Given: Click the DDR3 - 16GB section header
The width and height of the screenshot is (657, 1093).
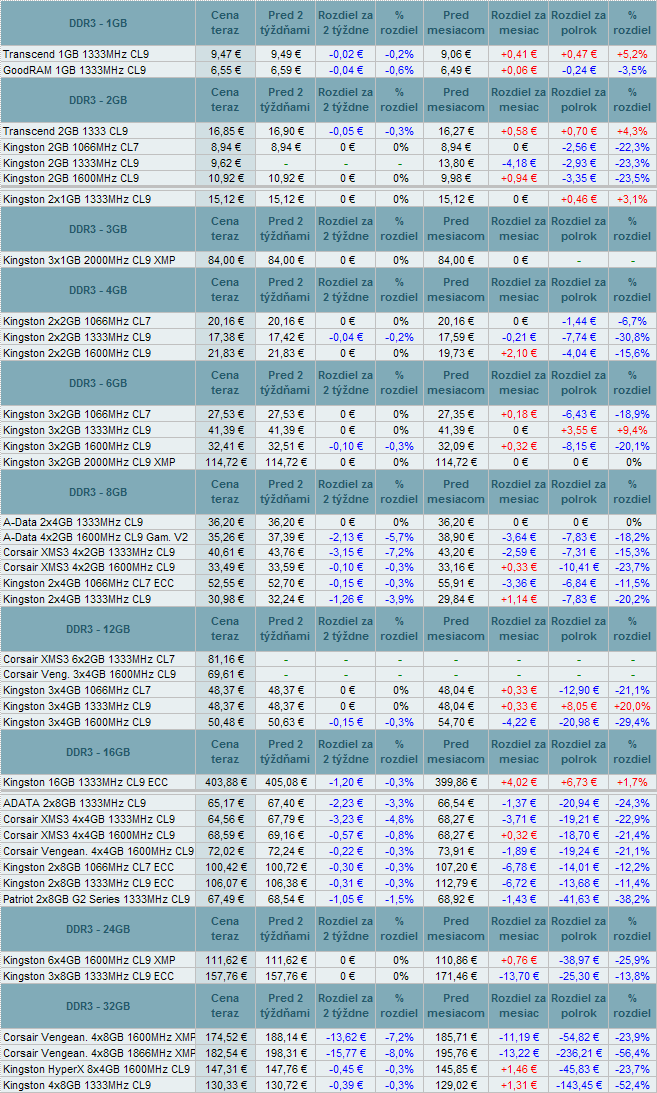Looking at the screenshot, I should click(98, 752).
